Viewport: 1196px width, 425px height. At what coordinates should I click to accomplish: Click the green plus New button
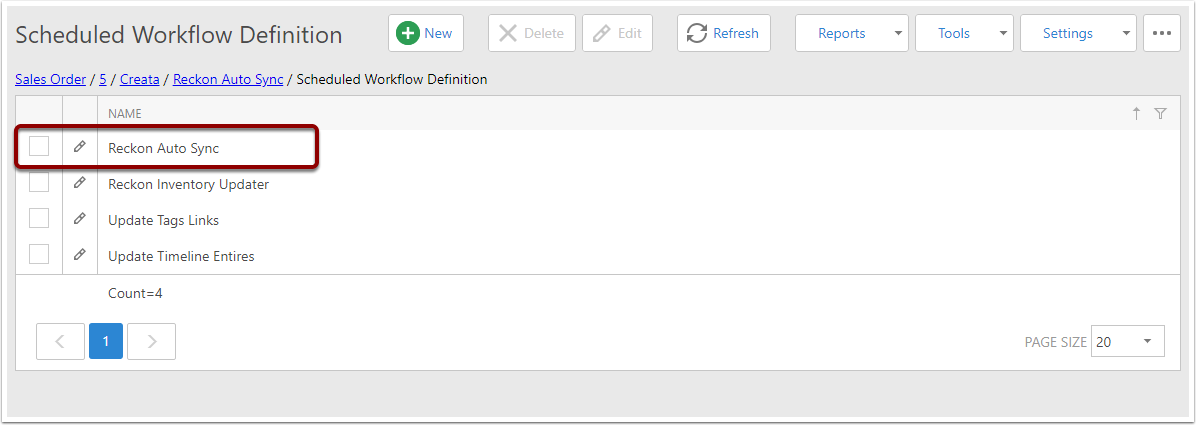[x=426, y=34]
